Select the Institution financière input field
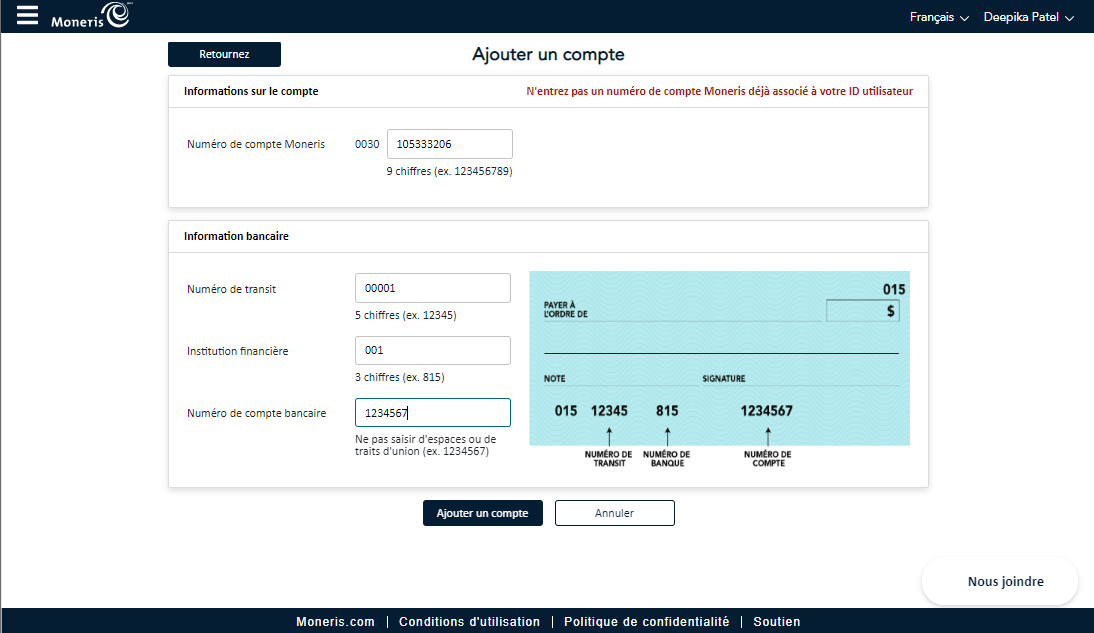The height and width of the screenshot is (633, 1094). click(x=433, y=350)
